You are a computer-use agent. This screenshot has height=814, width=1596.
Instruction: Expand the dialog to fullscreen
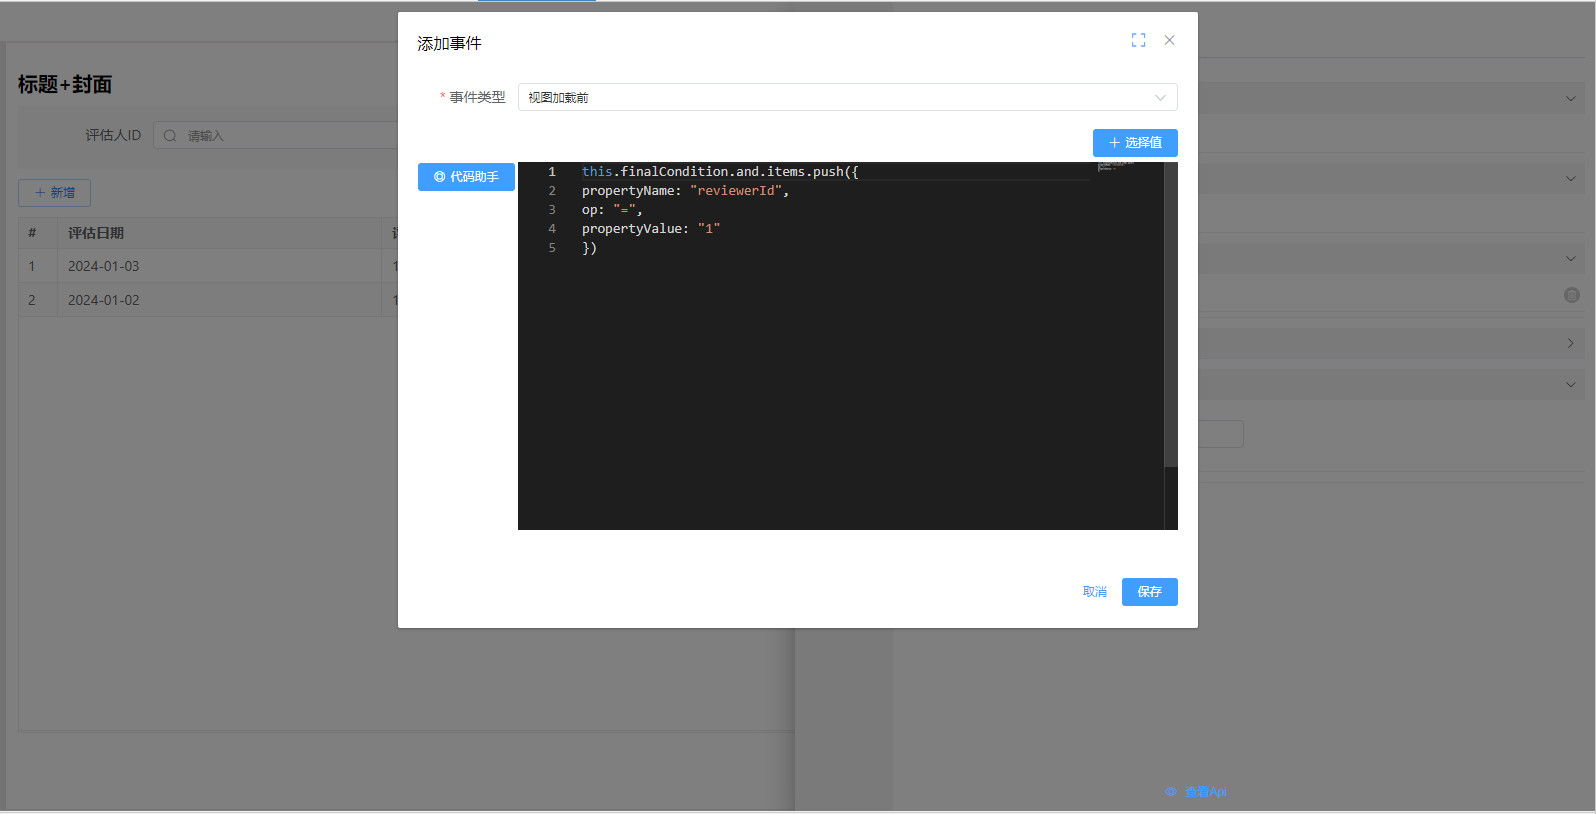[1138, 40]
